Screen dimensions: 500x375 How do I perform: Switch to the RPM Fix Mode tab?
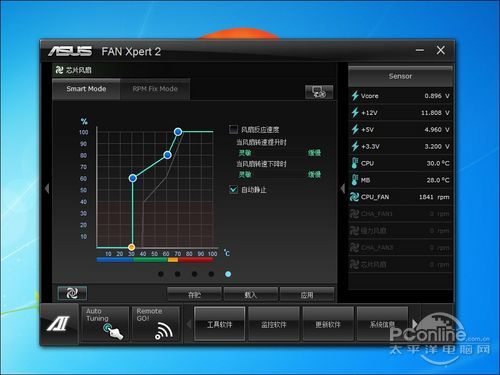click(x=155, y=89)
